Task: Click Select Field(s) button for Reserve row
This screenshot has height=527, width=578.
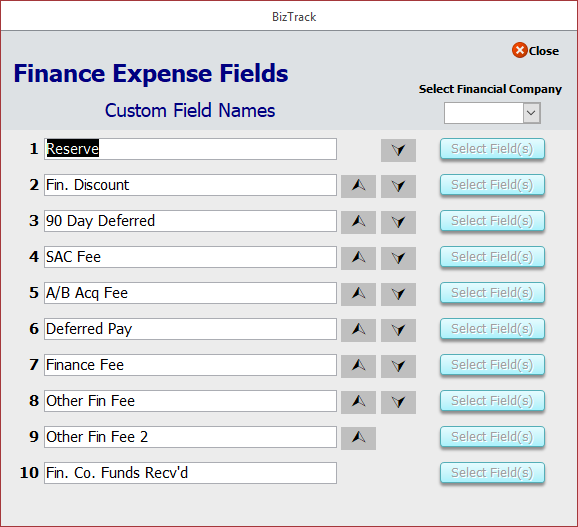Action: point(492,149)
